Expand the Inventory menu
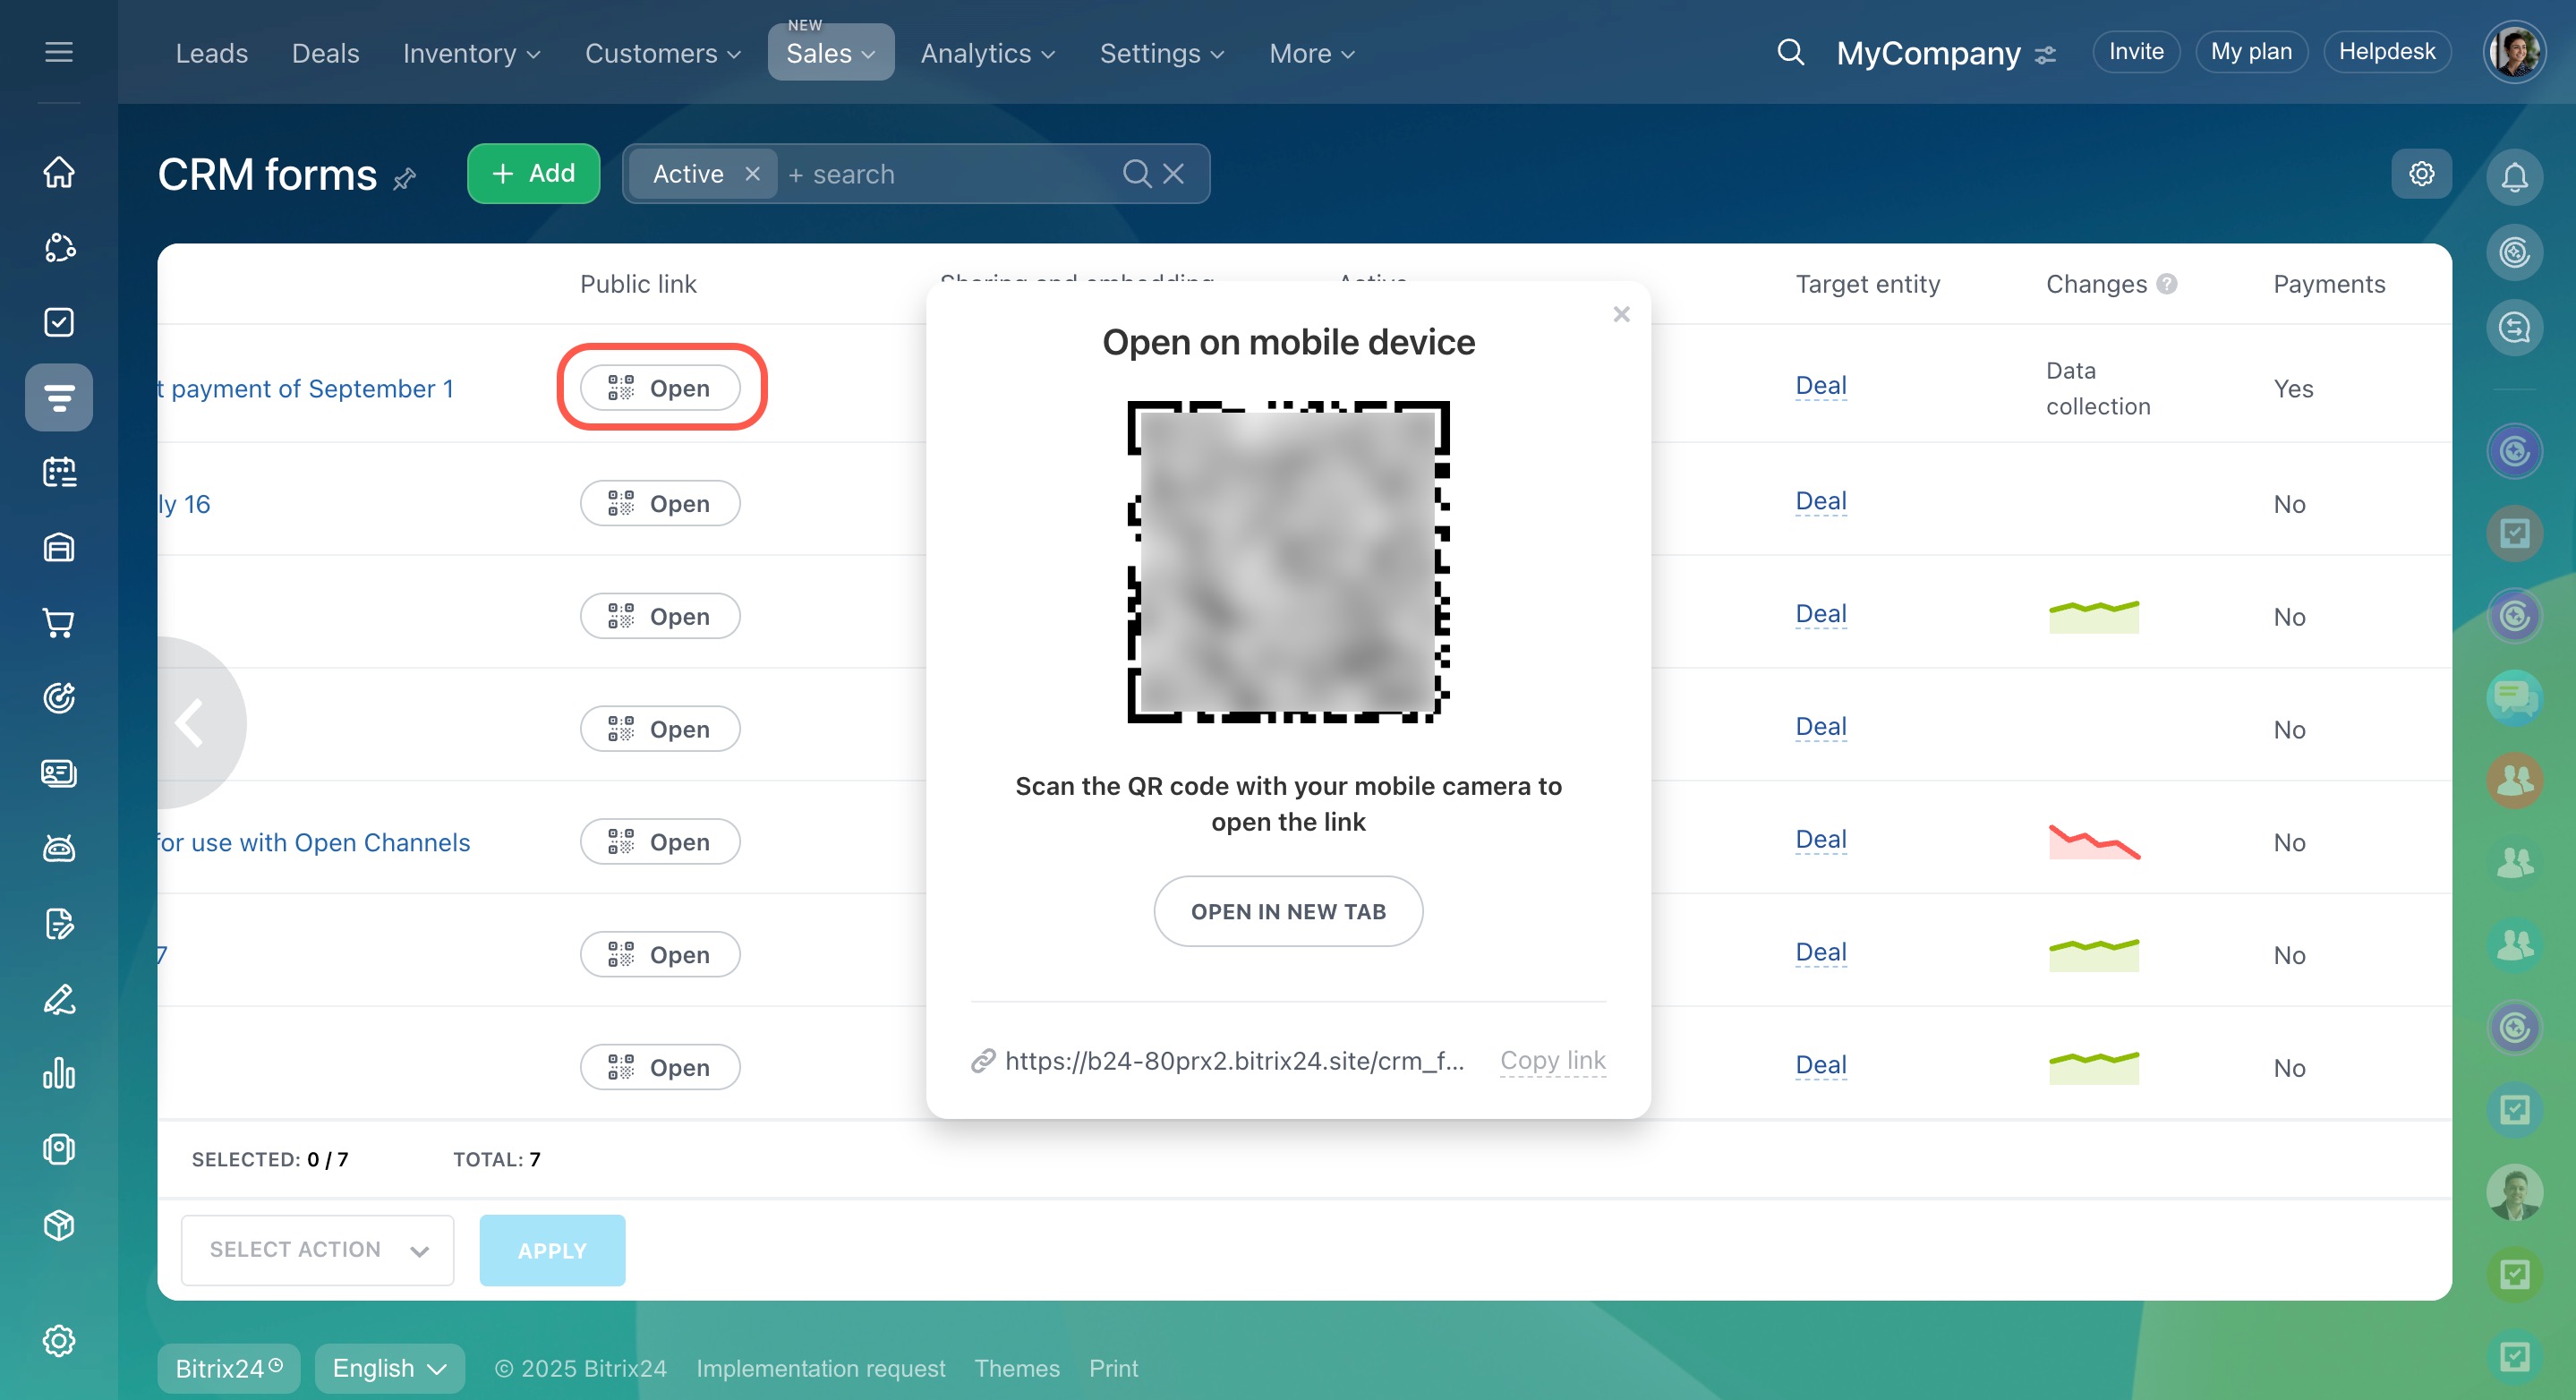 tap(471, 53)
